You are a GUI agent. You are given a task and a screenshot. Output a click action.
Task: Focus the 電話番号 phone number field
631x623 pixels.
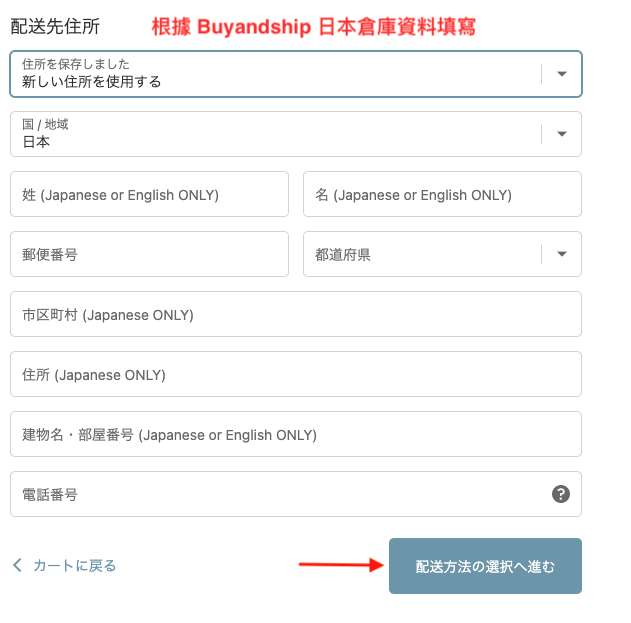coord(280,495)
